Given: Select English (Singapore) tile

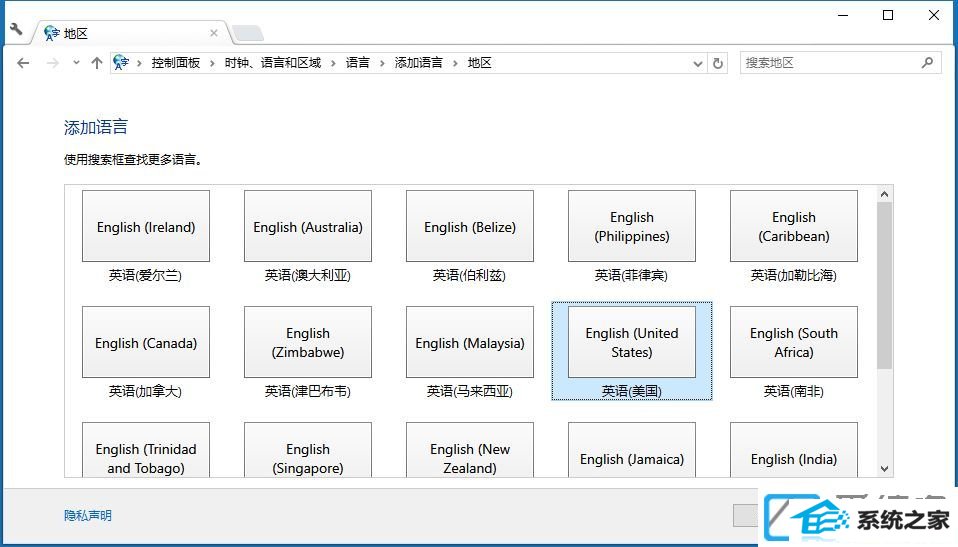Looking at the screenshot, I should (x=308, y=450).
